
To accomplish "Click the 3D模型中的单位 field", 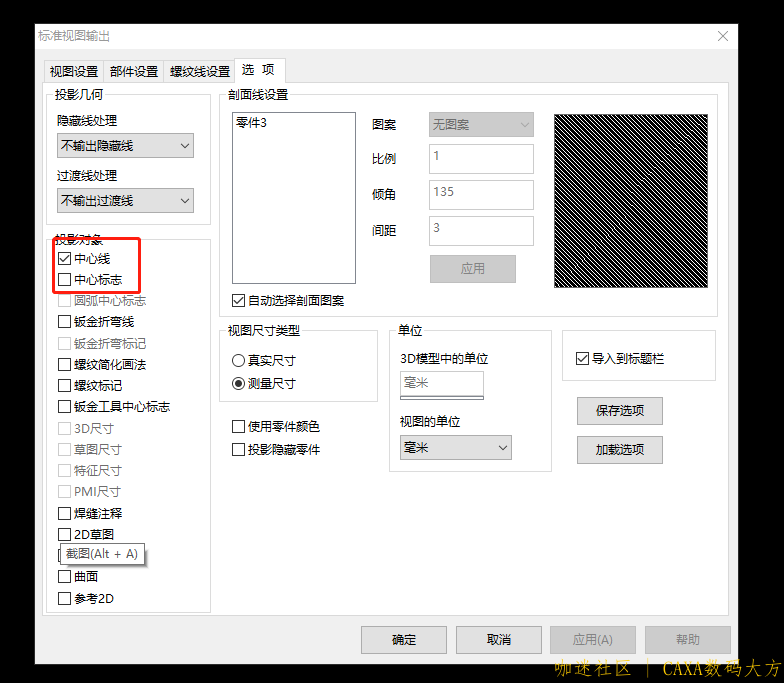I will tap(442, 384).
